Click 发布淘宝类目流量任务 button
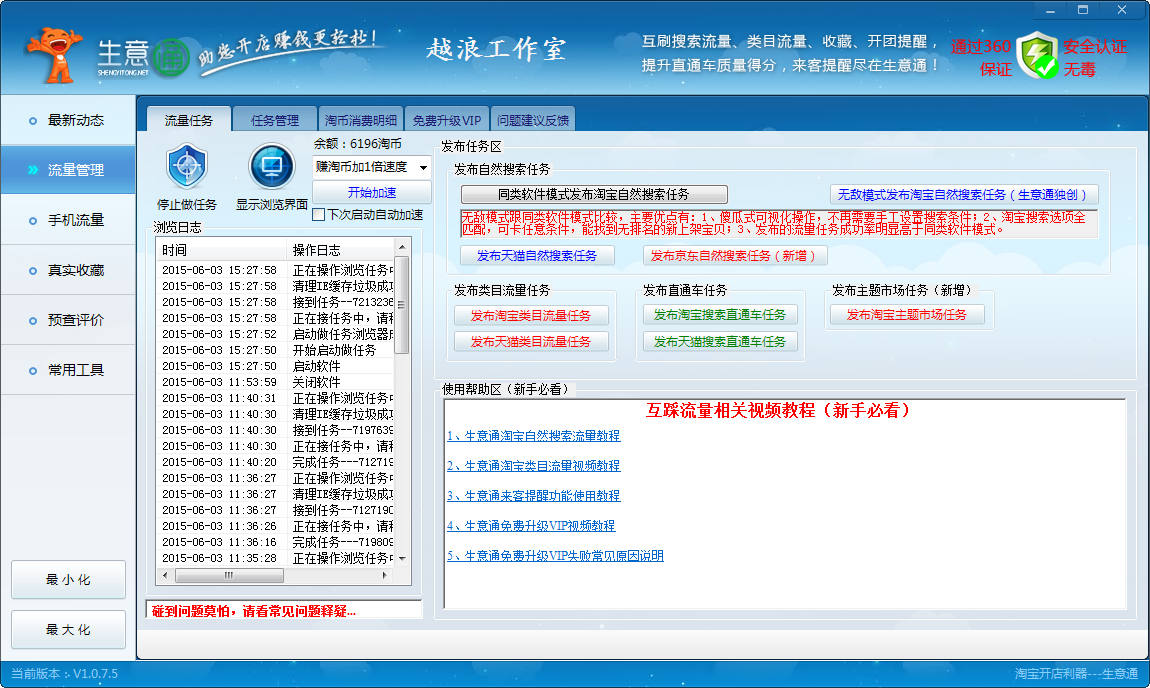1150x688 pixels. tap(531, 315)
